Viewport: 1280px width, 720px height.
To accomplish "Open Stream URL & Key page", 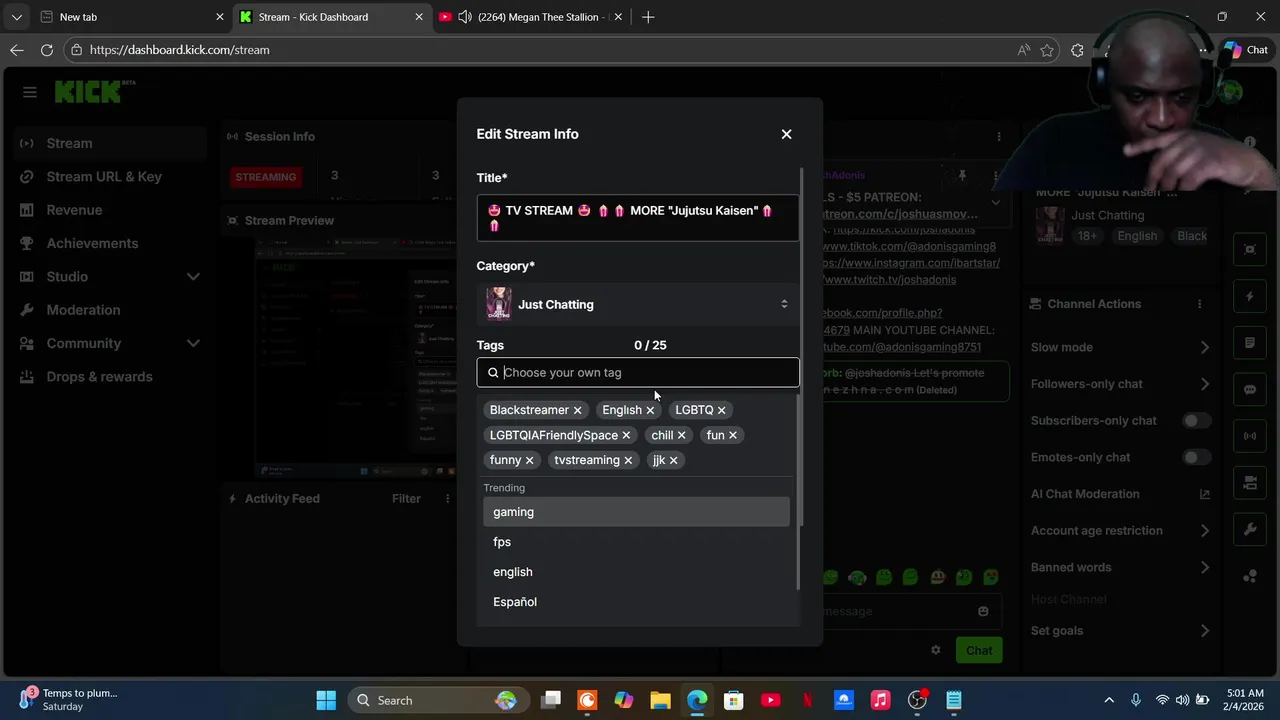I will [110, 177].
